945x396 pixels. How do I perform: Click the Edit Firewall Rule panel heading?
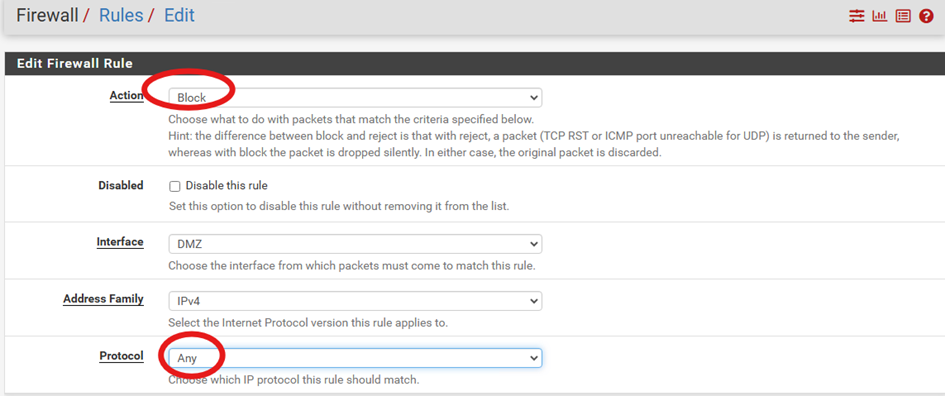tap(75, 63)
